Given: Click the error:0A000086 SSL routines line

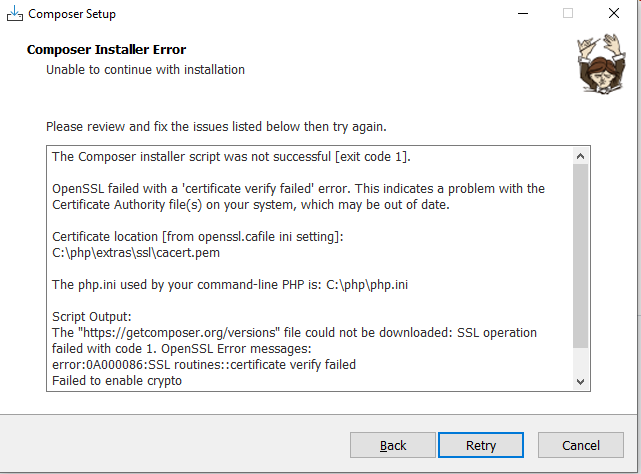Looking at the screenshot, I should tap(204, 364).
